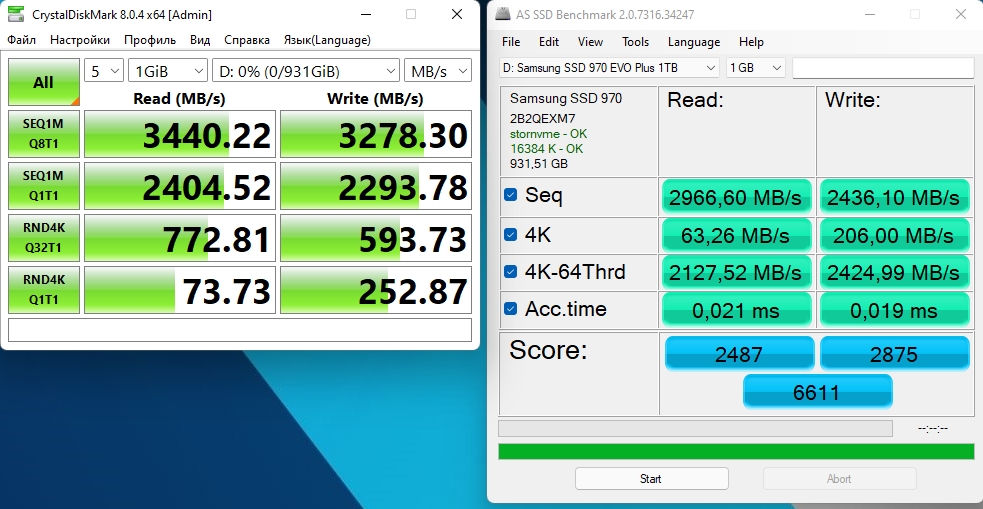983x509 pixels.
Task: Open the Вид menu
Action: [x=200, y=40]
